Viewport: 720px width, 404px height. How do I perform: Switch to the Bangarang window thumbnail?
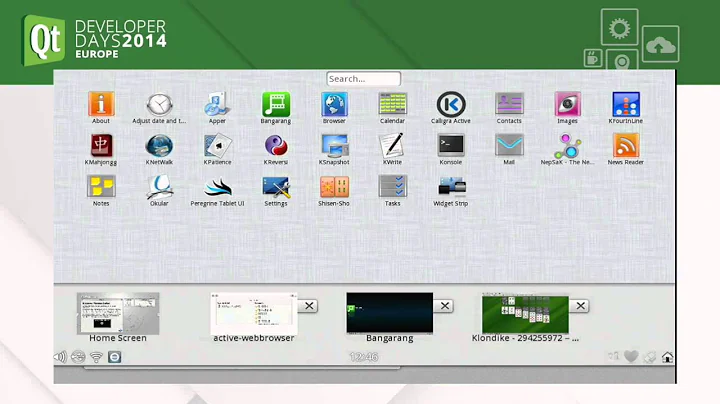pyautogui.click(x=389, y=313)
